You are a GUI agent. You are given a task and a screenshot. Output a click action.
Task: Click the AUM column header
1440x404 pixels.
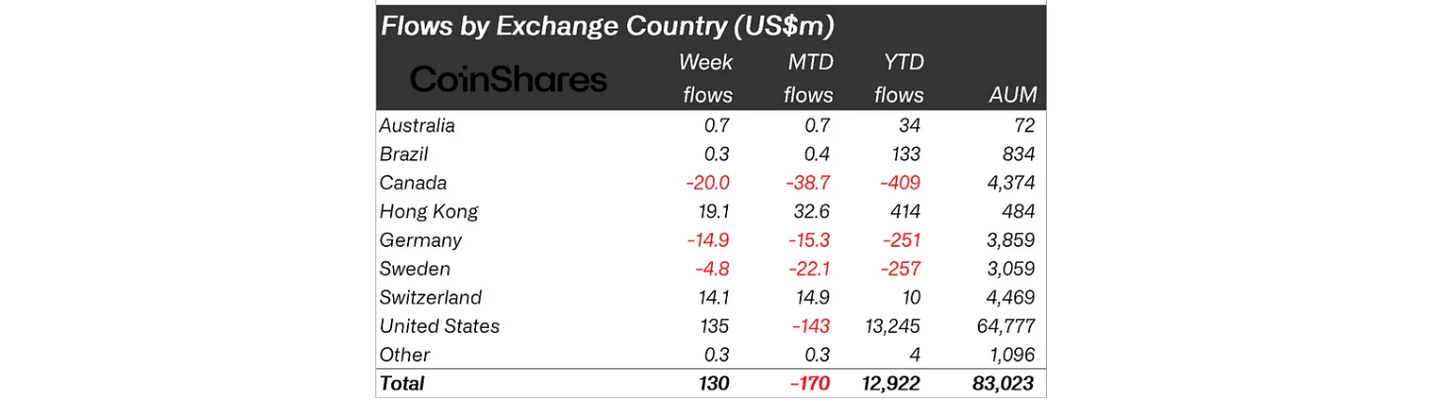[1011, 95]
